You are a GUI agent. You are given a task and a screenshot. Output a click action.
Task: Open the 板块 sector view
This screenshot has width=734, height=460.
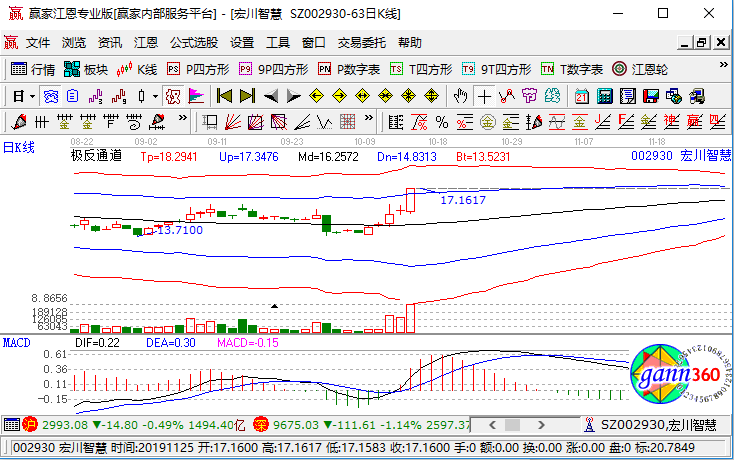coord(86,69)
